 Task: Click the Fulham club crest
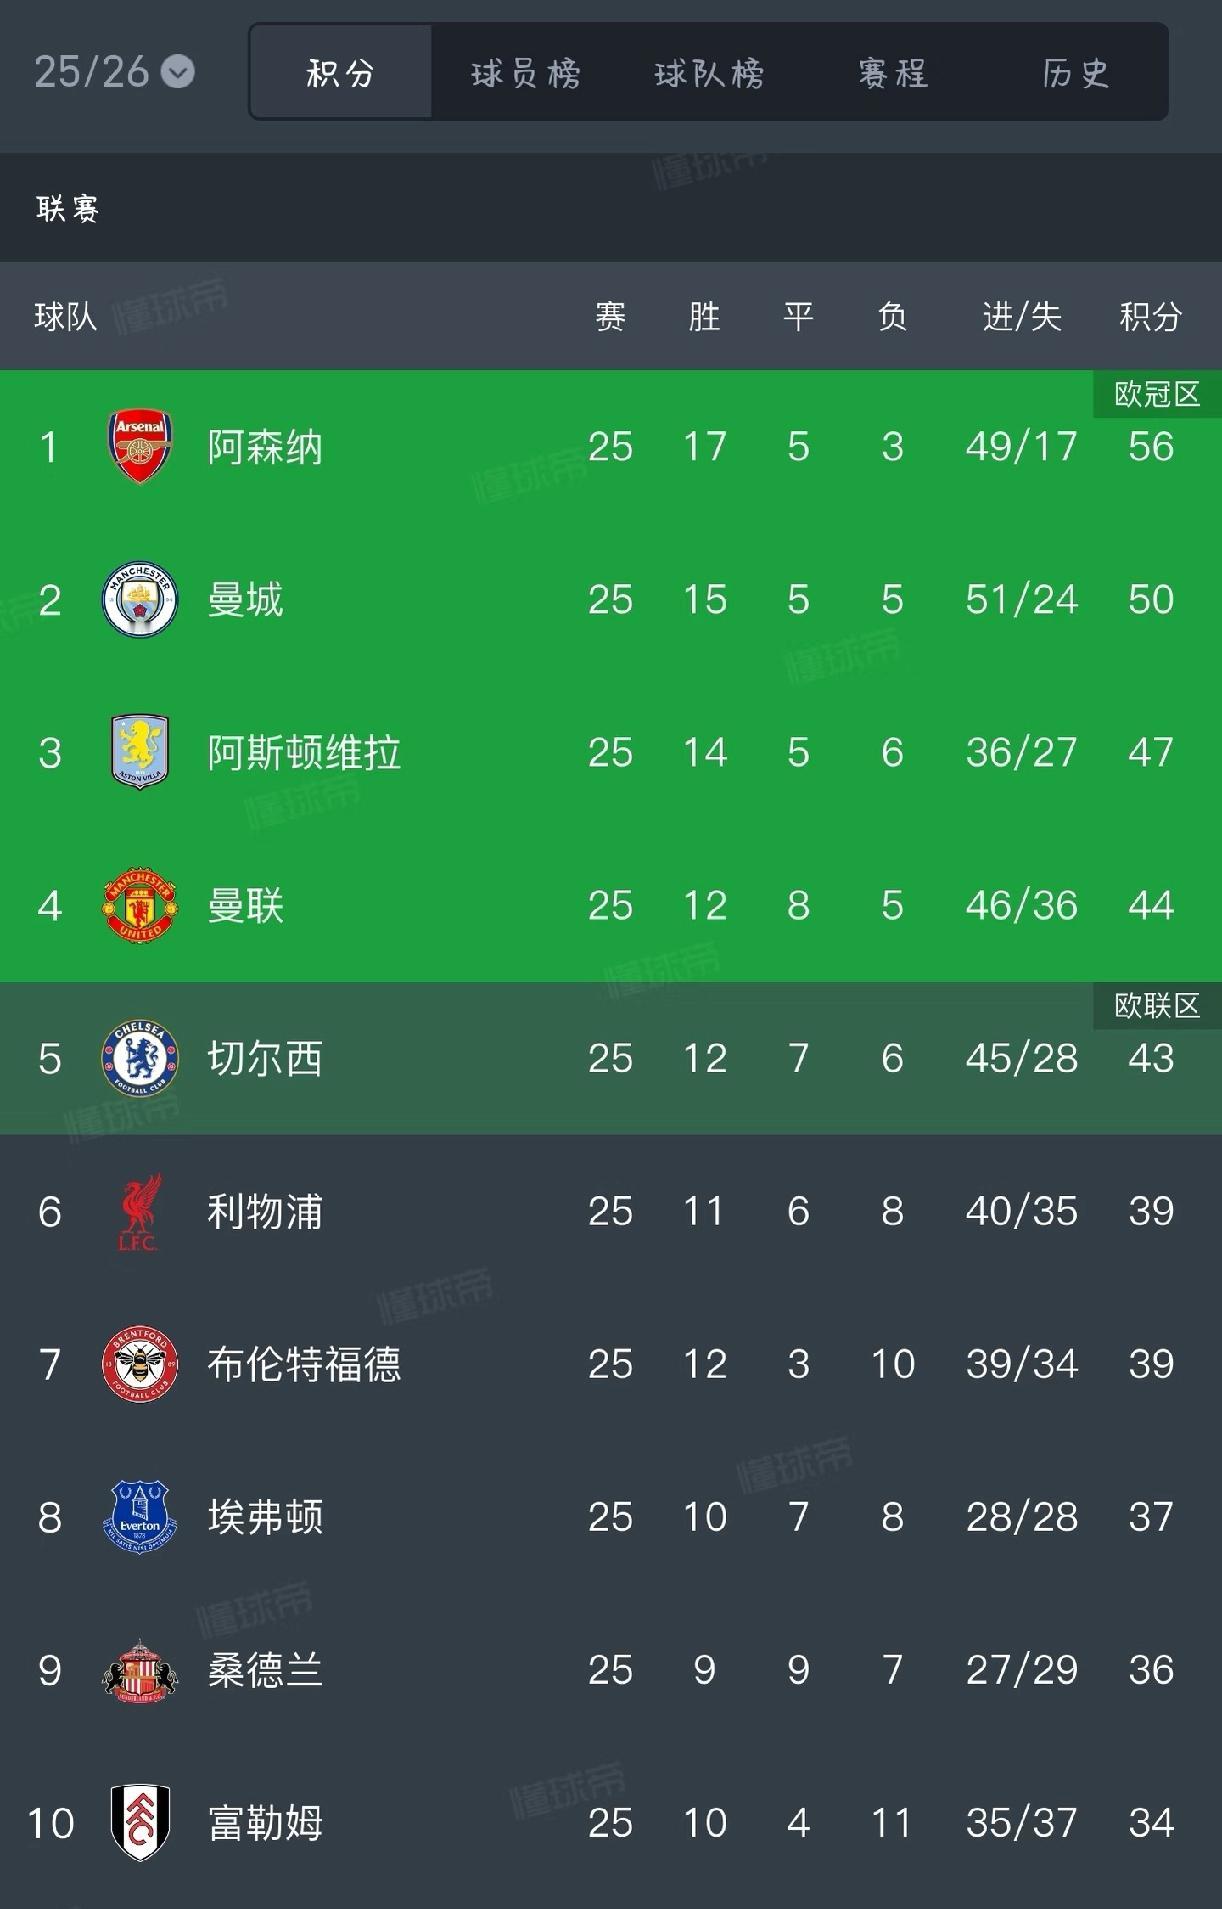[x=140, y=1823]
